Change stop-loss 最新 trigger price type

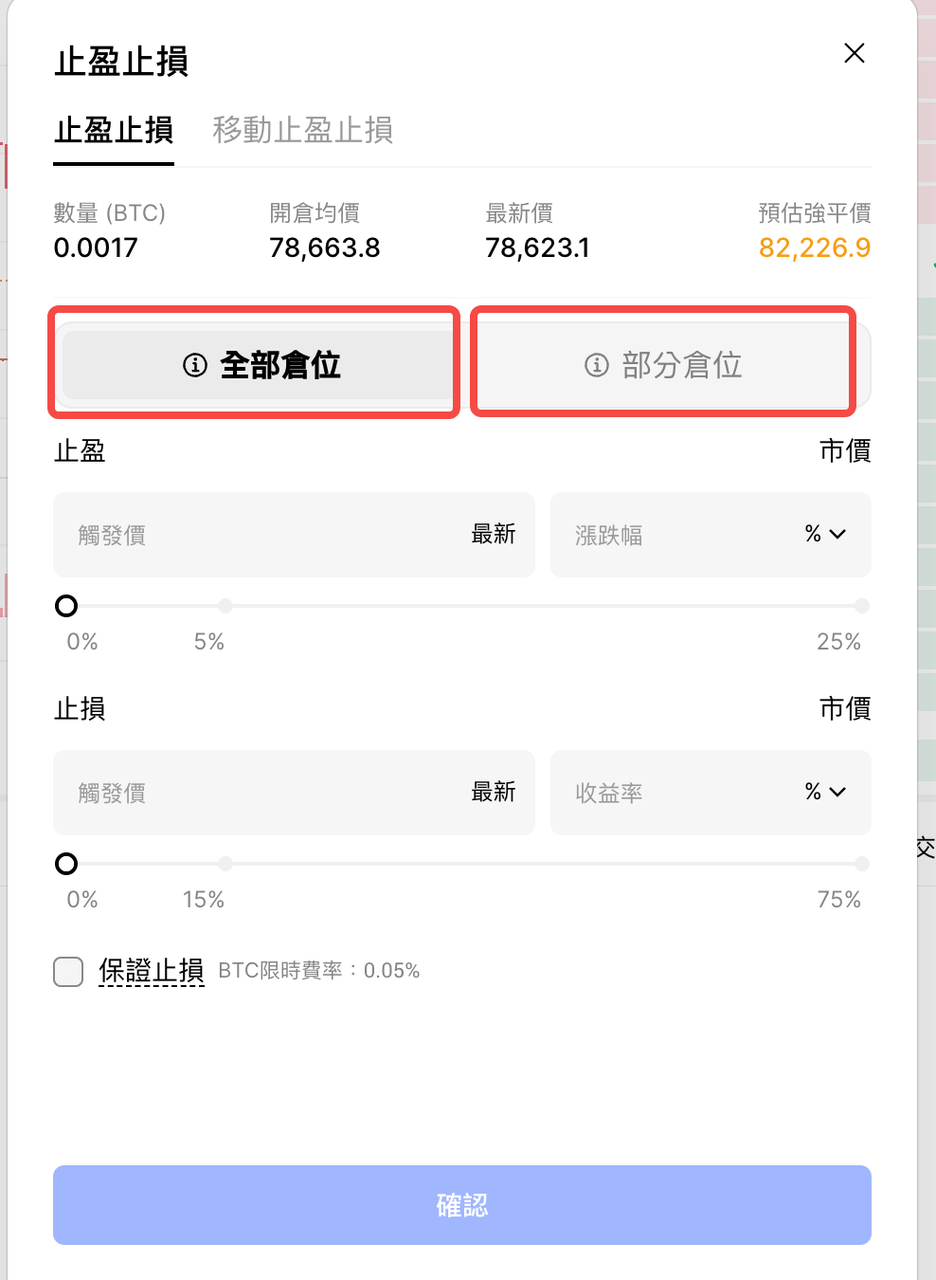click(x=493, y=792)
